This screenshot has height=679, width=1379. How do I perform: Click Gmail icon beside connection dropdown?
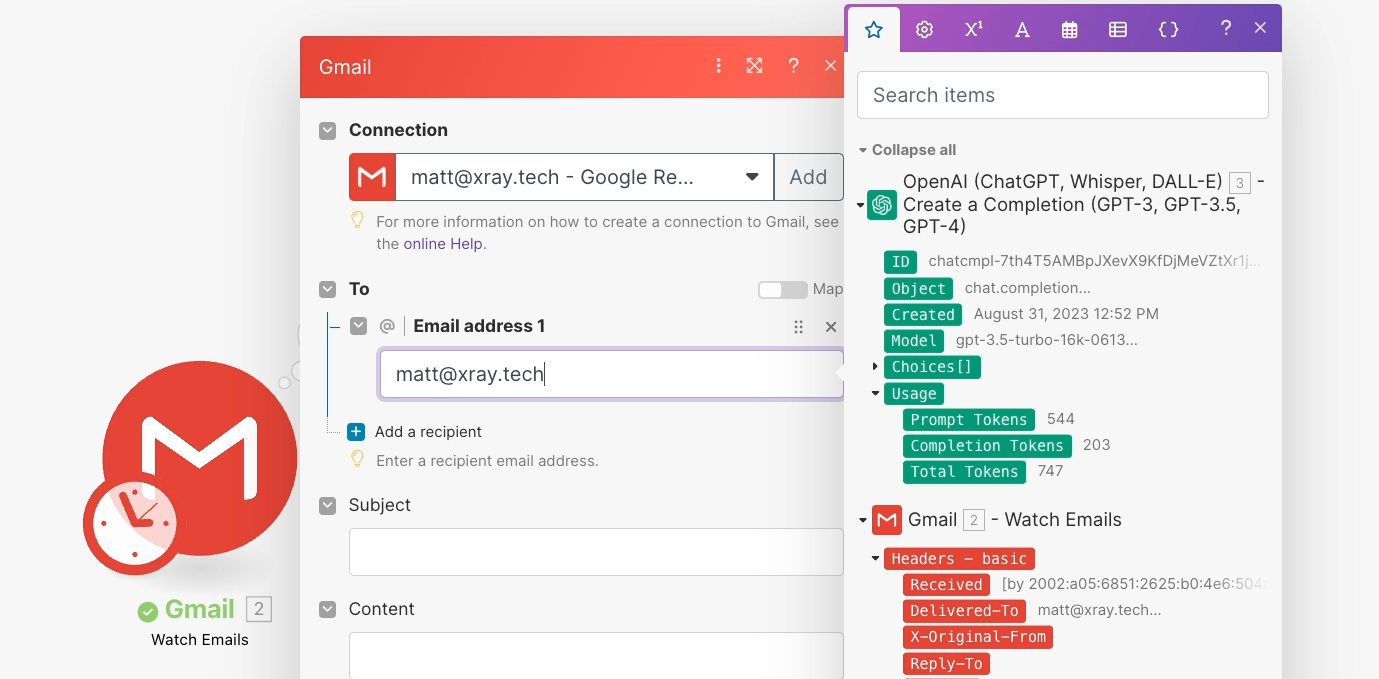(x=372, y=177)
